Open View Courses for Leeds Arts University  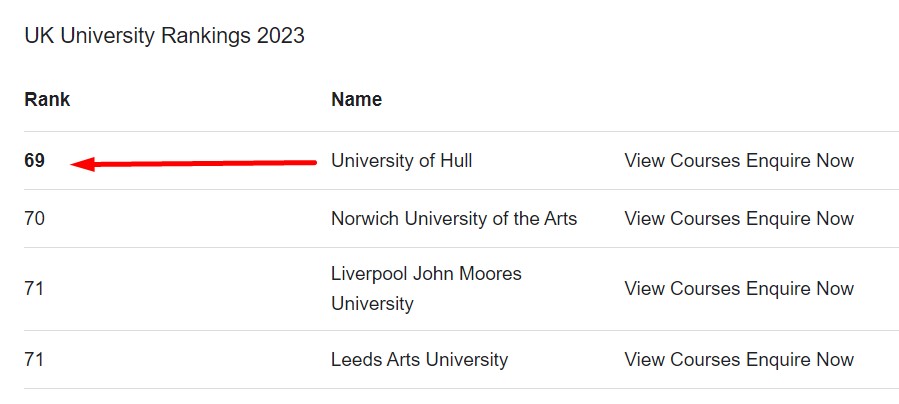(682, 359)
